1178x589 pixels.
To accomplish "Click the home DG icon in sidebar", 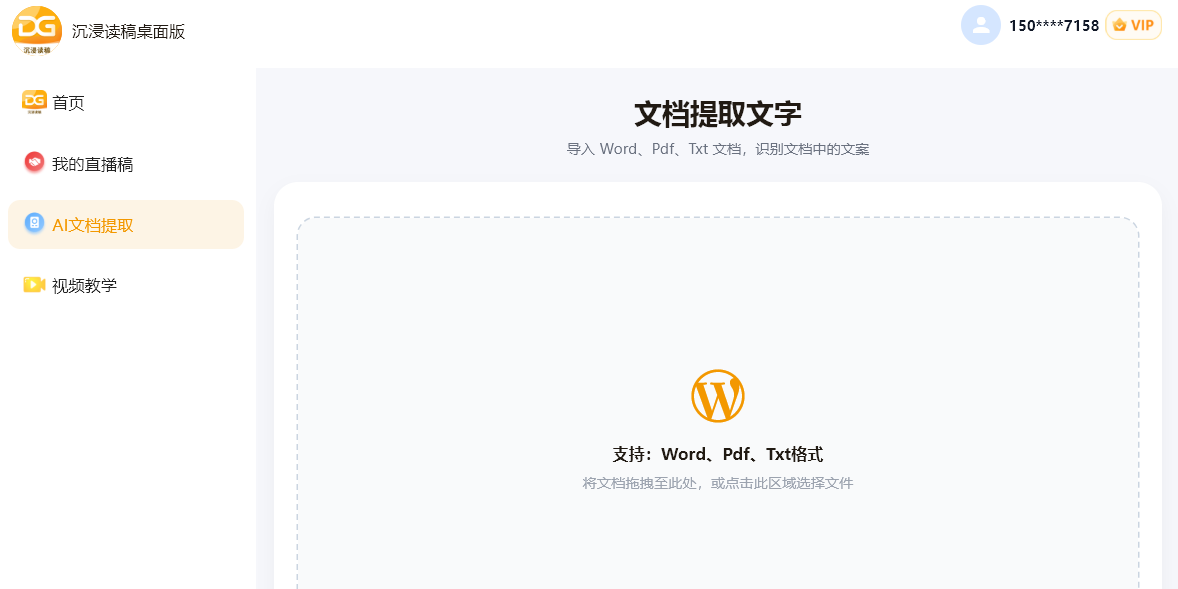I will tap(35, 102).
